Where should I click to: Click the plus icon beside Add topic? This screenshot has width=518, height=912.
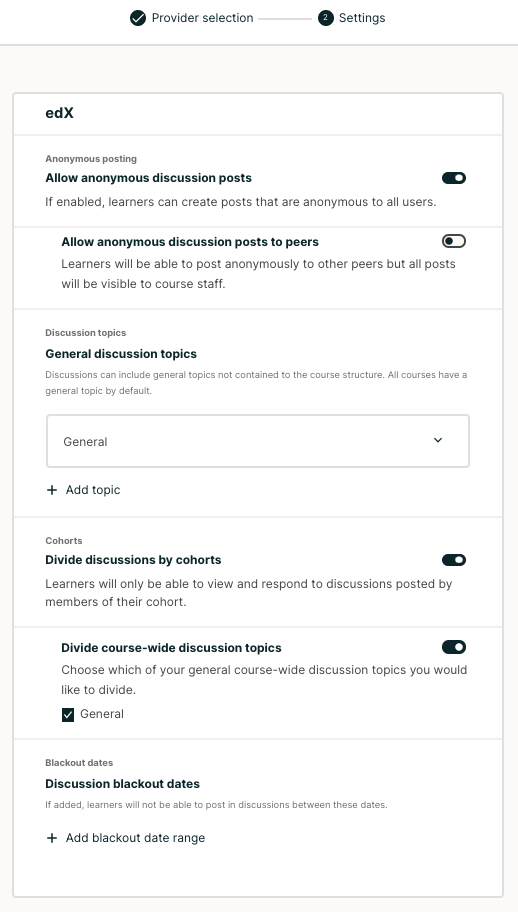pyautogui.click(x=52, y=490)
